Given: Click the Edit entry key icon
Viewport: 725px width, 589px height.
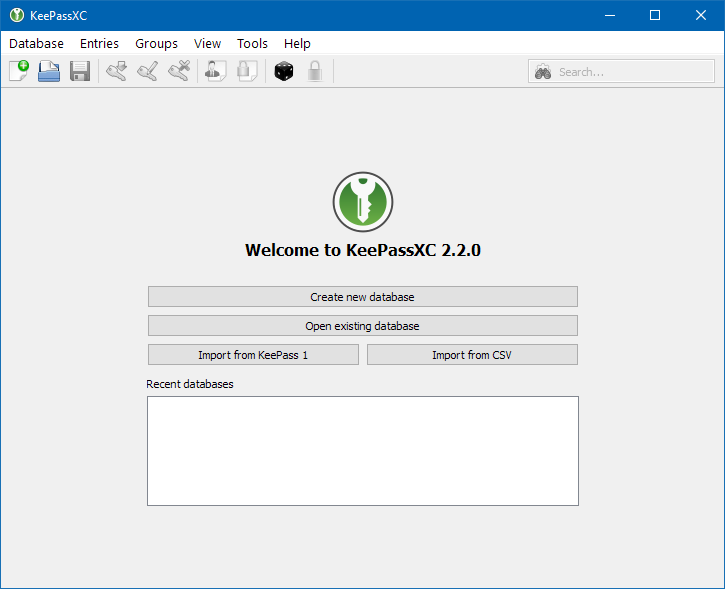Looking at the screenshot, I should coord(147,71).
